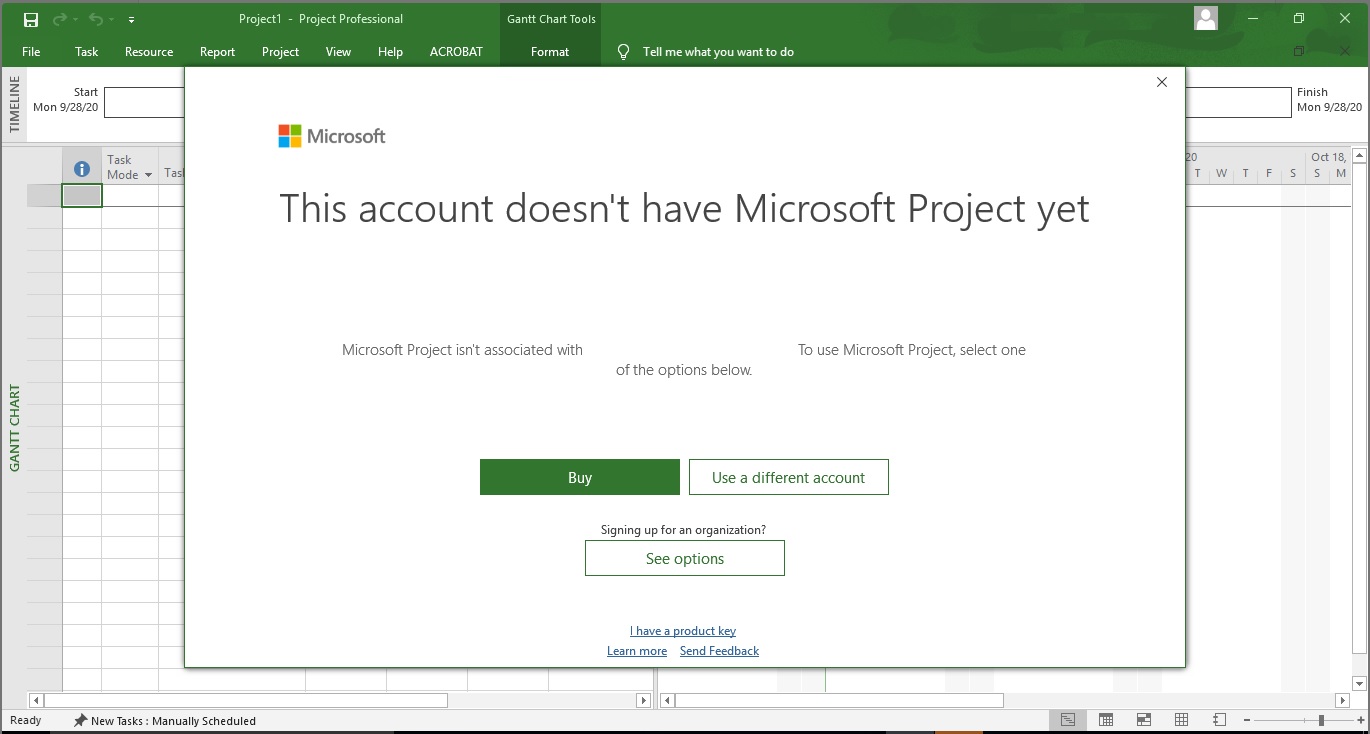
Task: Open the Resource ribbon tab
Action: pos(149,52)
